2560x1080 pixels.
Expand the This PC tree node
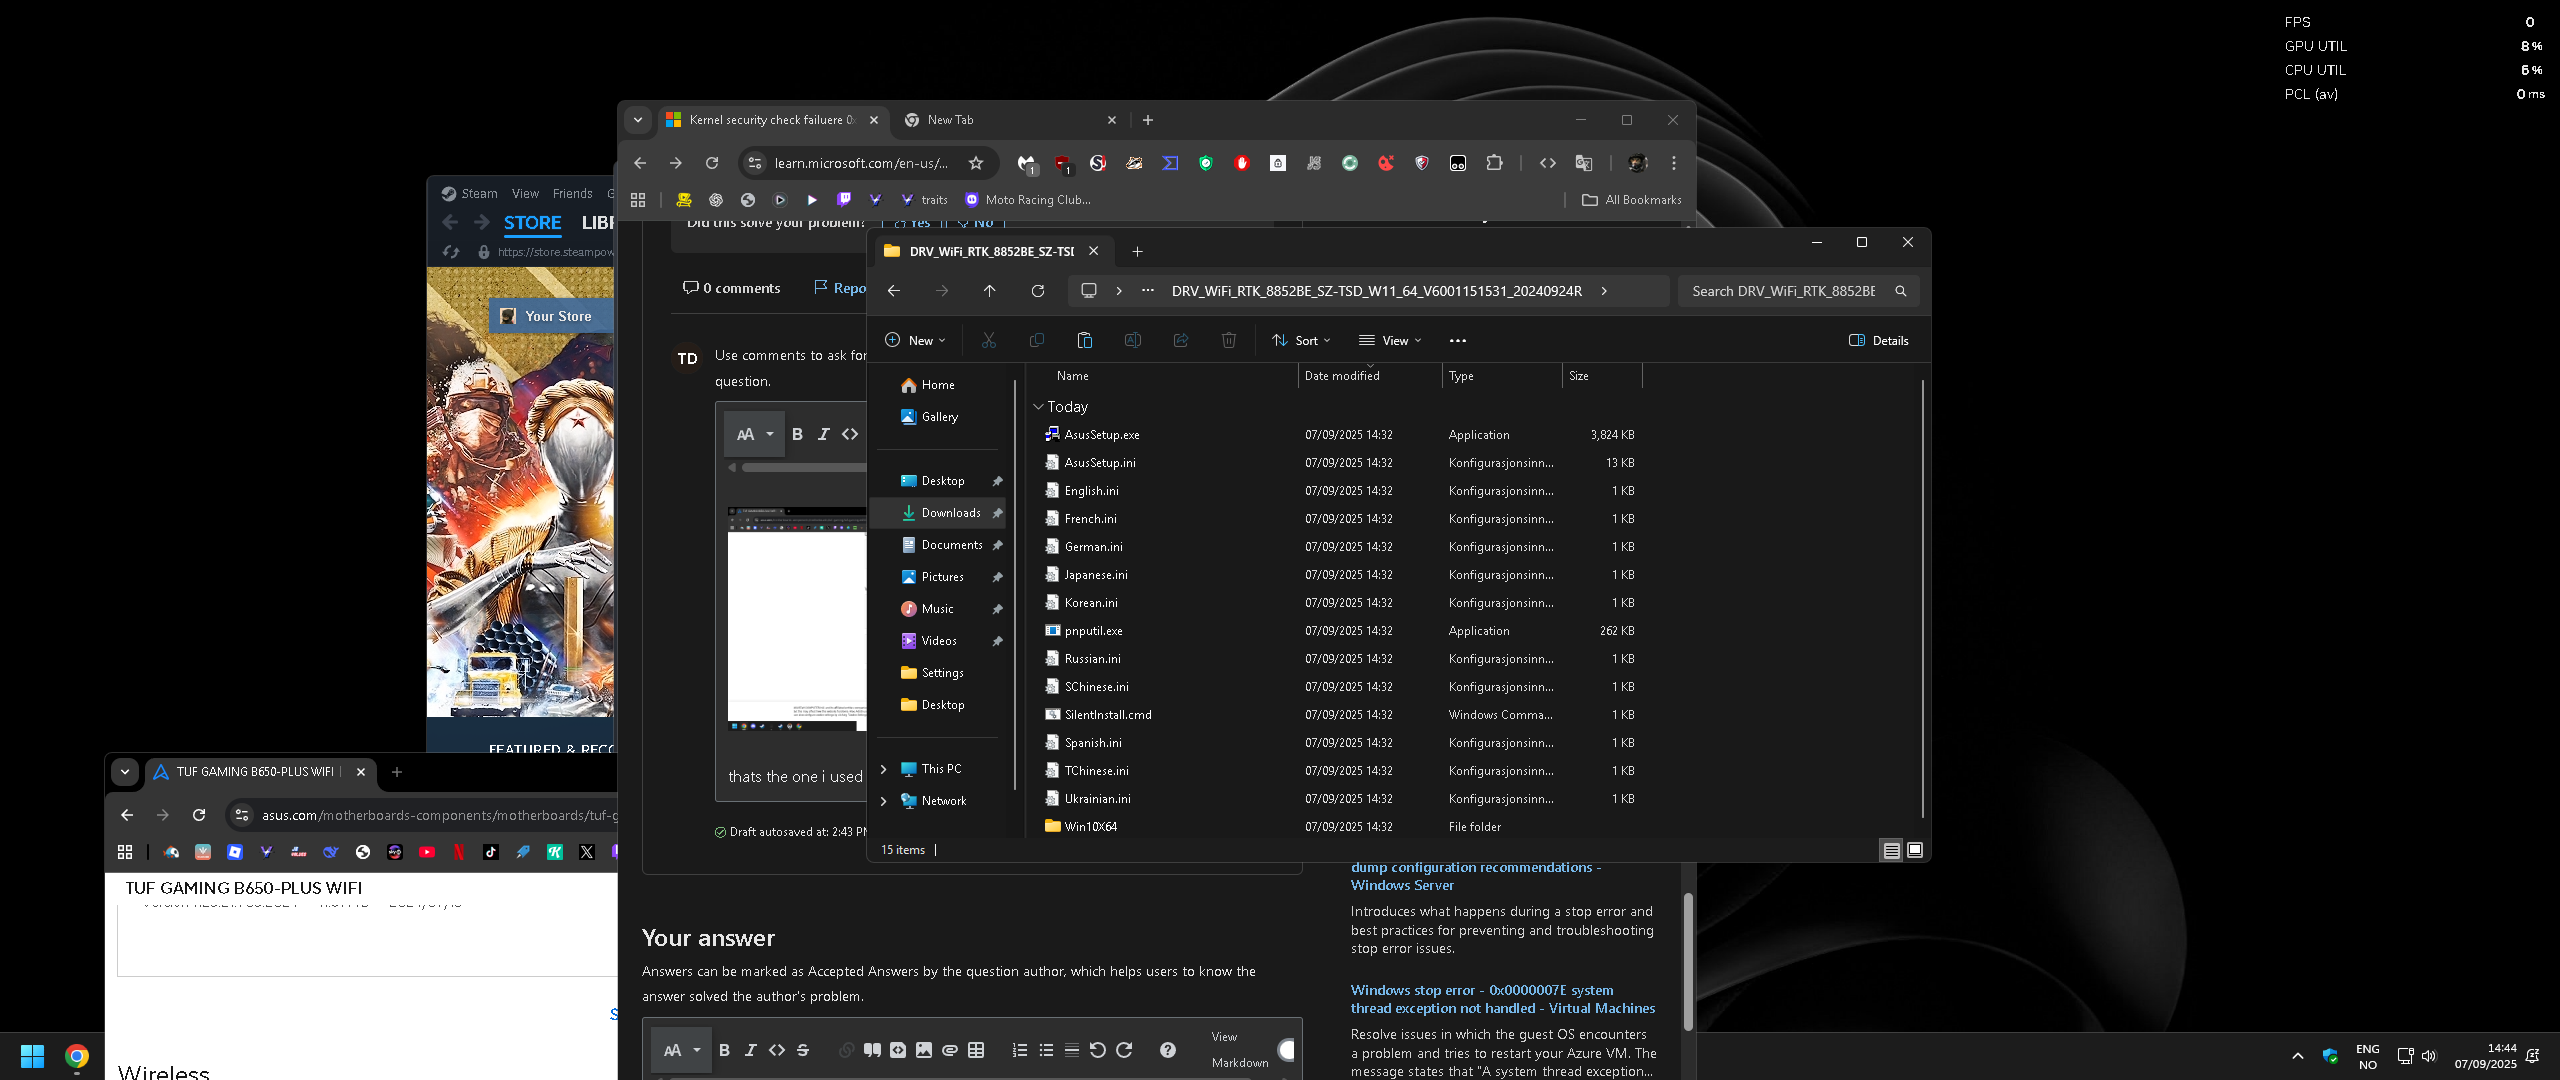pyautogui.click(x=884, y=769)
